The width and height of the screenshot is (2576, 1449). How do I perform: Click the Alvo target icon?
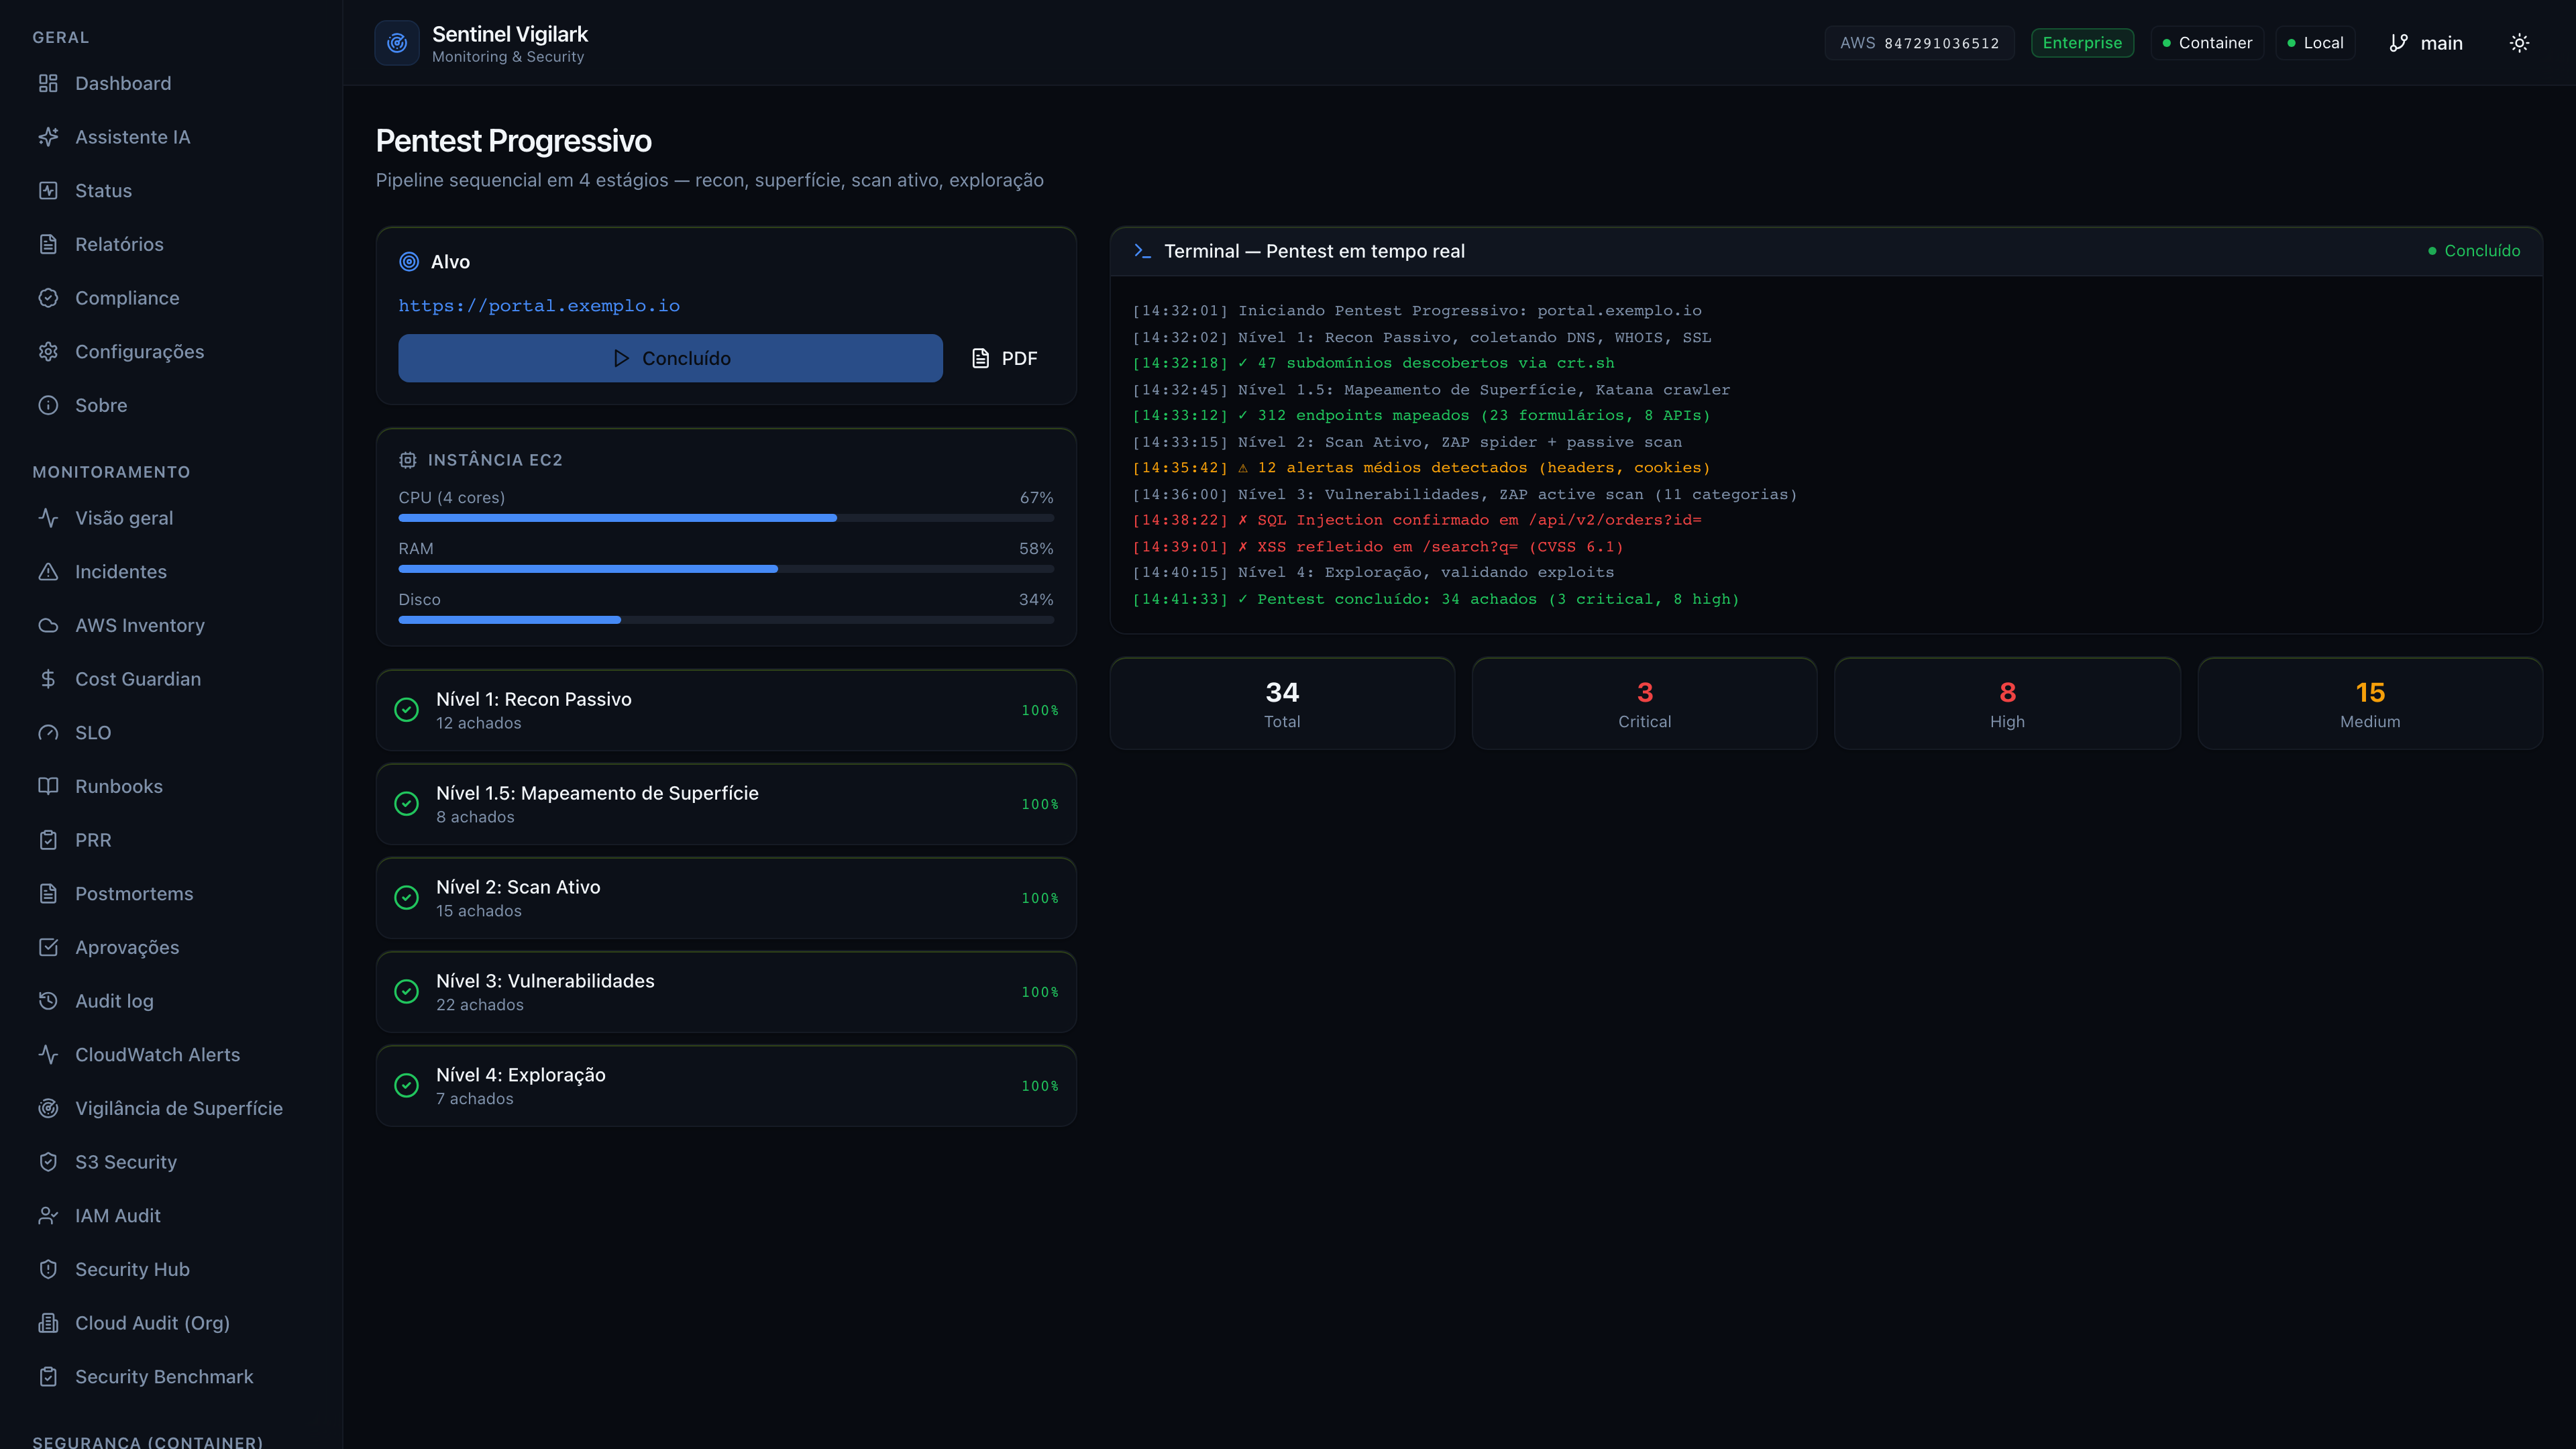(409, 262)
